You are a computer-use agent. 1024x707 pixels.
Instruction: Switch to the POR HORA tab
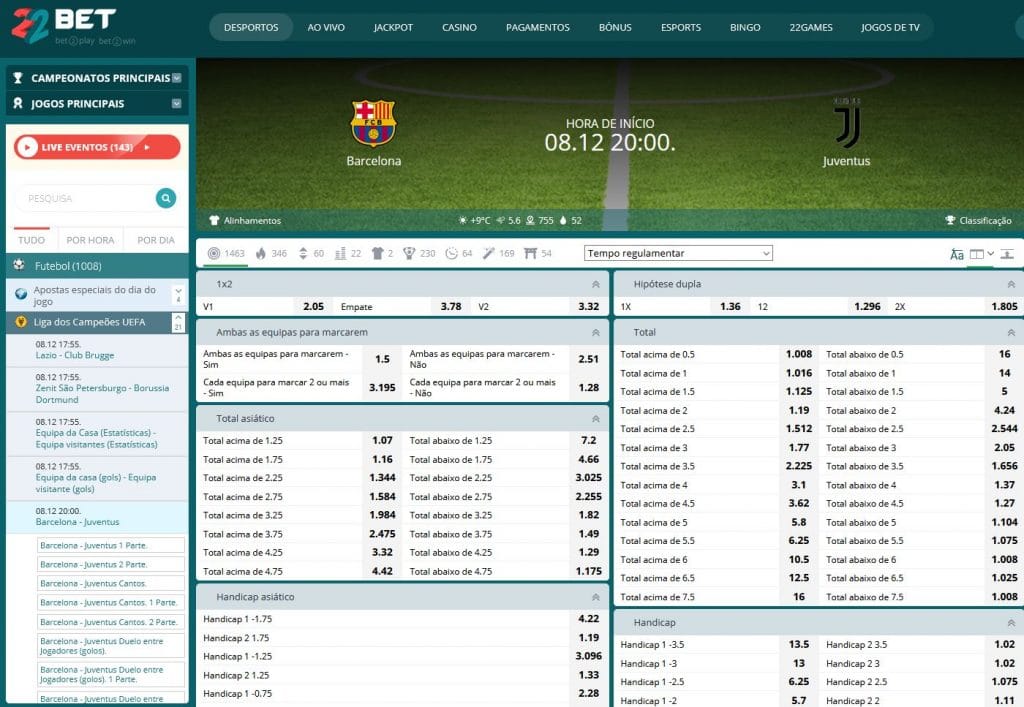tap(90, 240)
